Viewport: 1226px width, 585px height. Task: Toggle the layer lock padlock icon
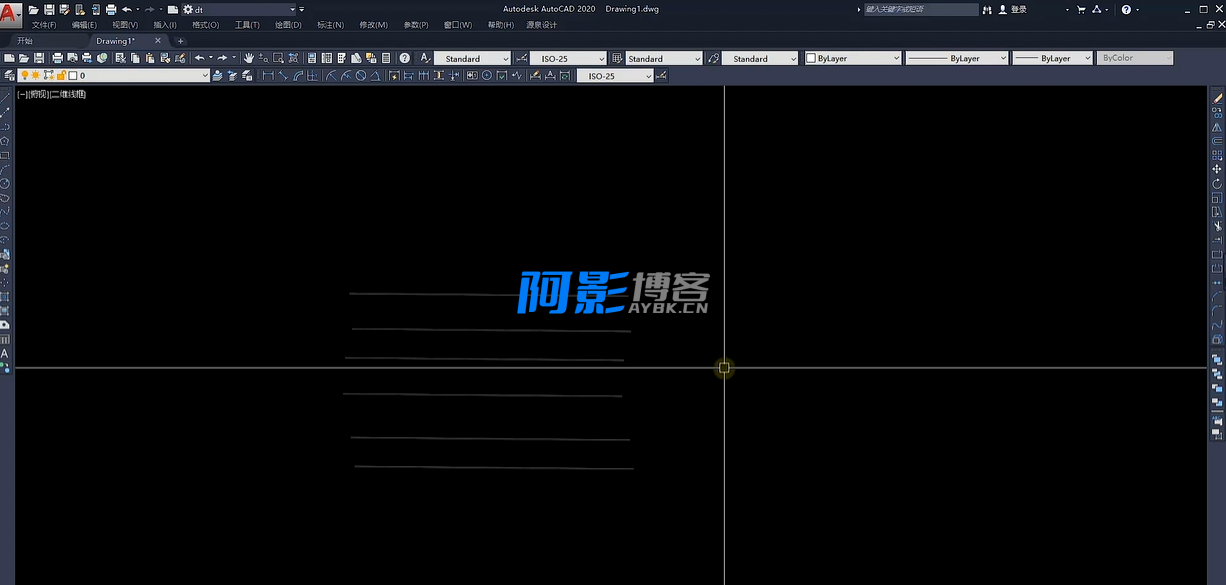[61, 75]
